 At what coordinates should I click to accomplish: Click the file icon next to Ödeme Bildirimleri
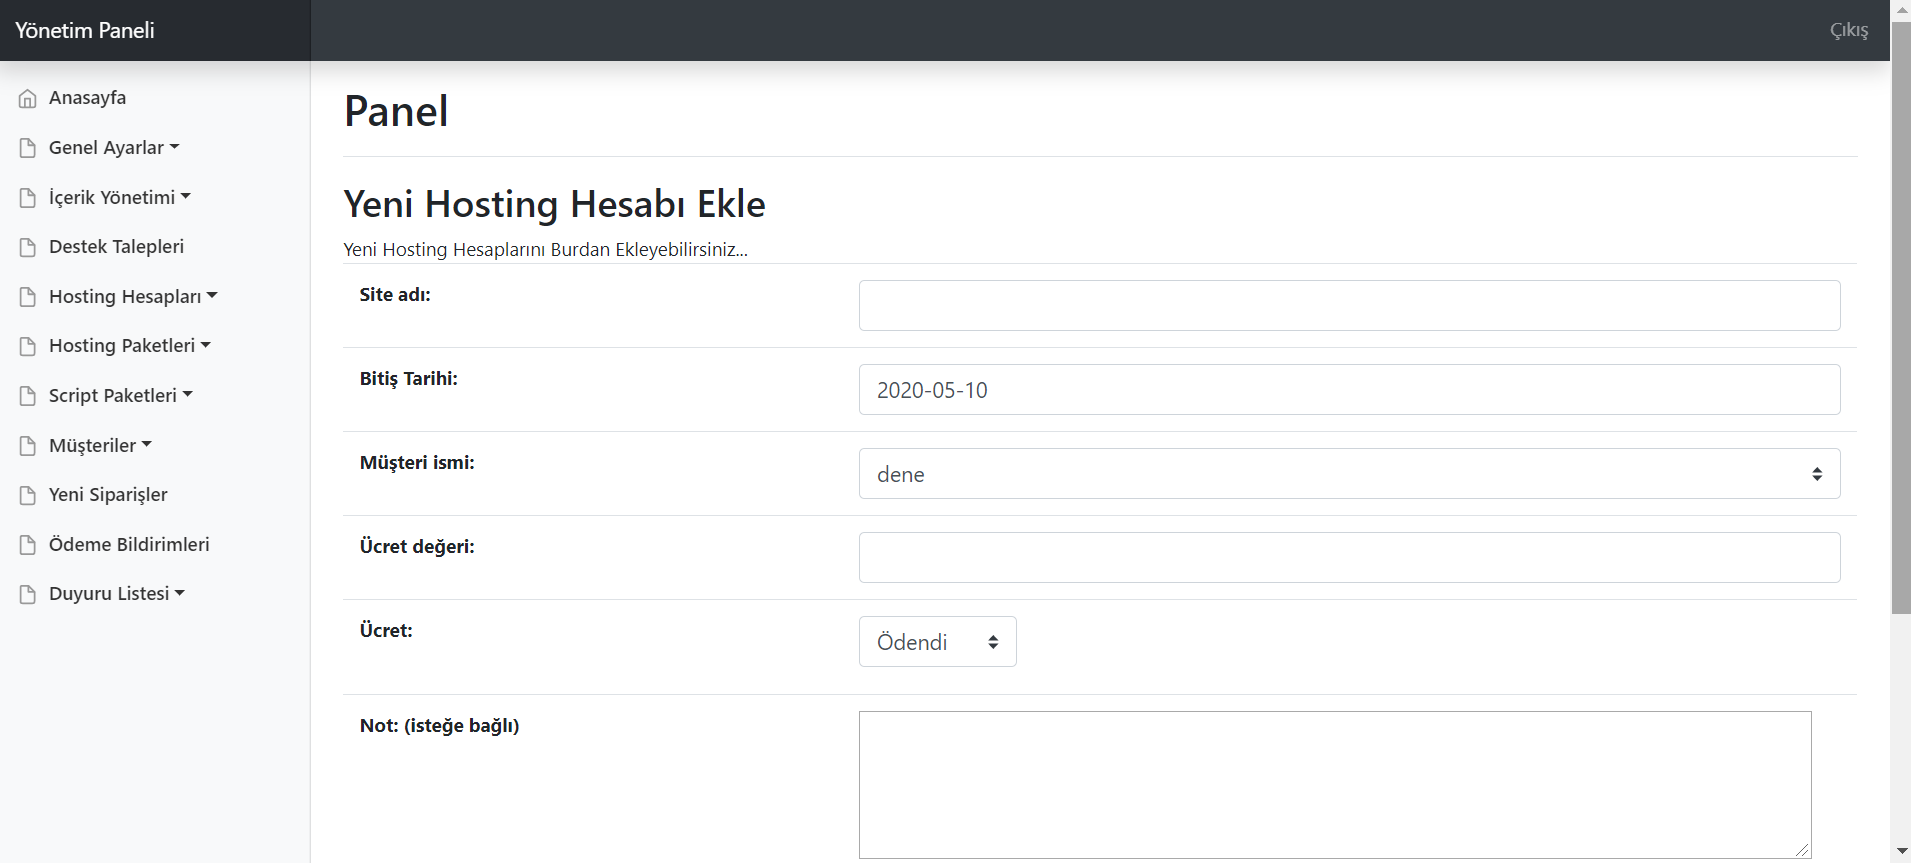(x=28, y=545)
